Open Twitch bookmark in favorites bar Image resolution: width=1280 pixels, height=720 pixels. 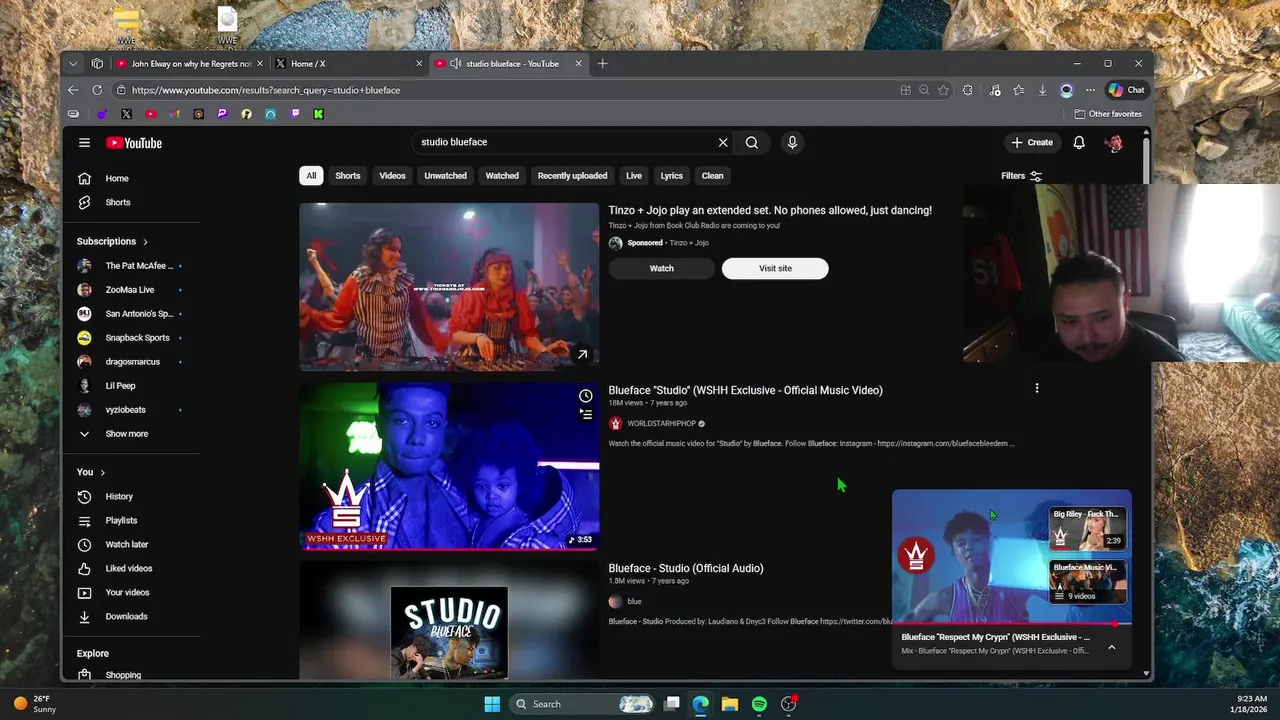pos(294,114)
